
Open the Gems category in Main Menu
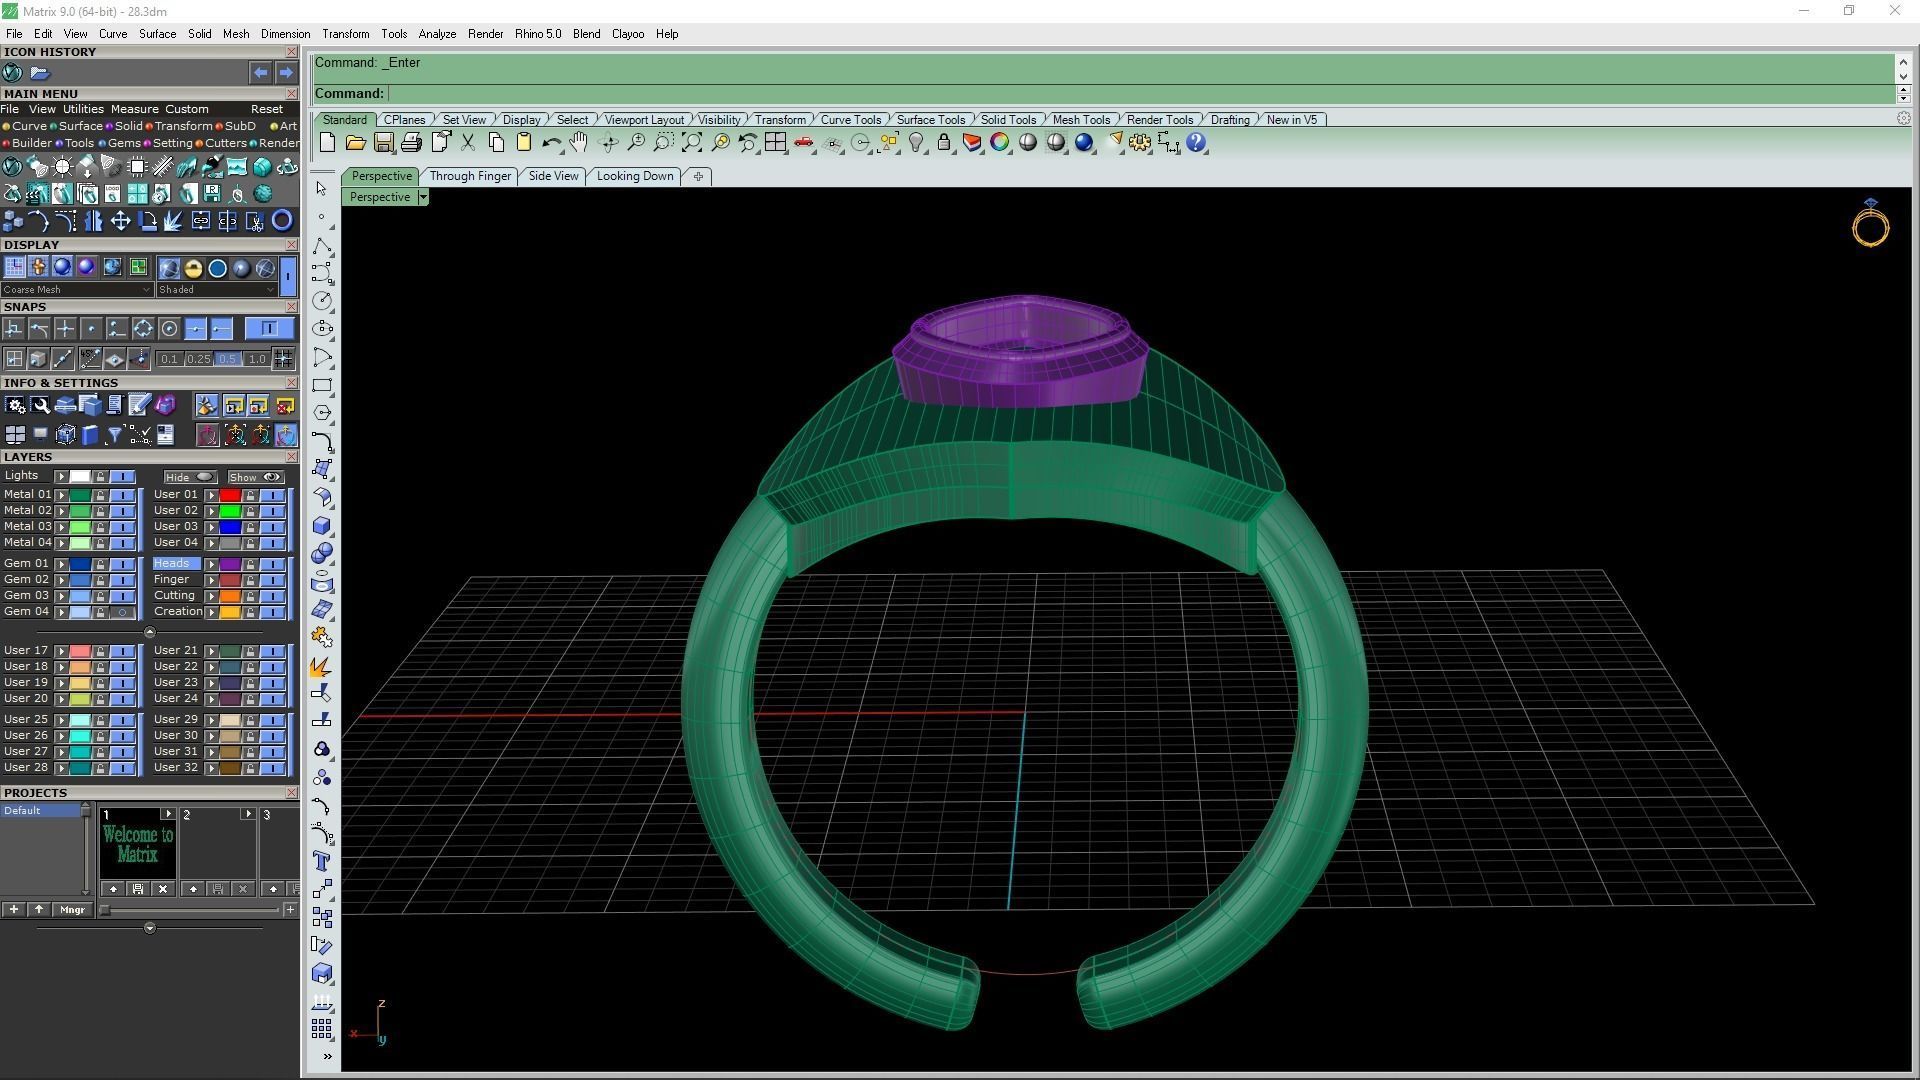tap(120, 143)
